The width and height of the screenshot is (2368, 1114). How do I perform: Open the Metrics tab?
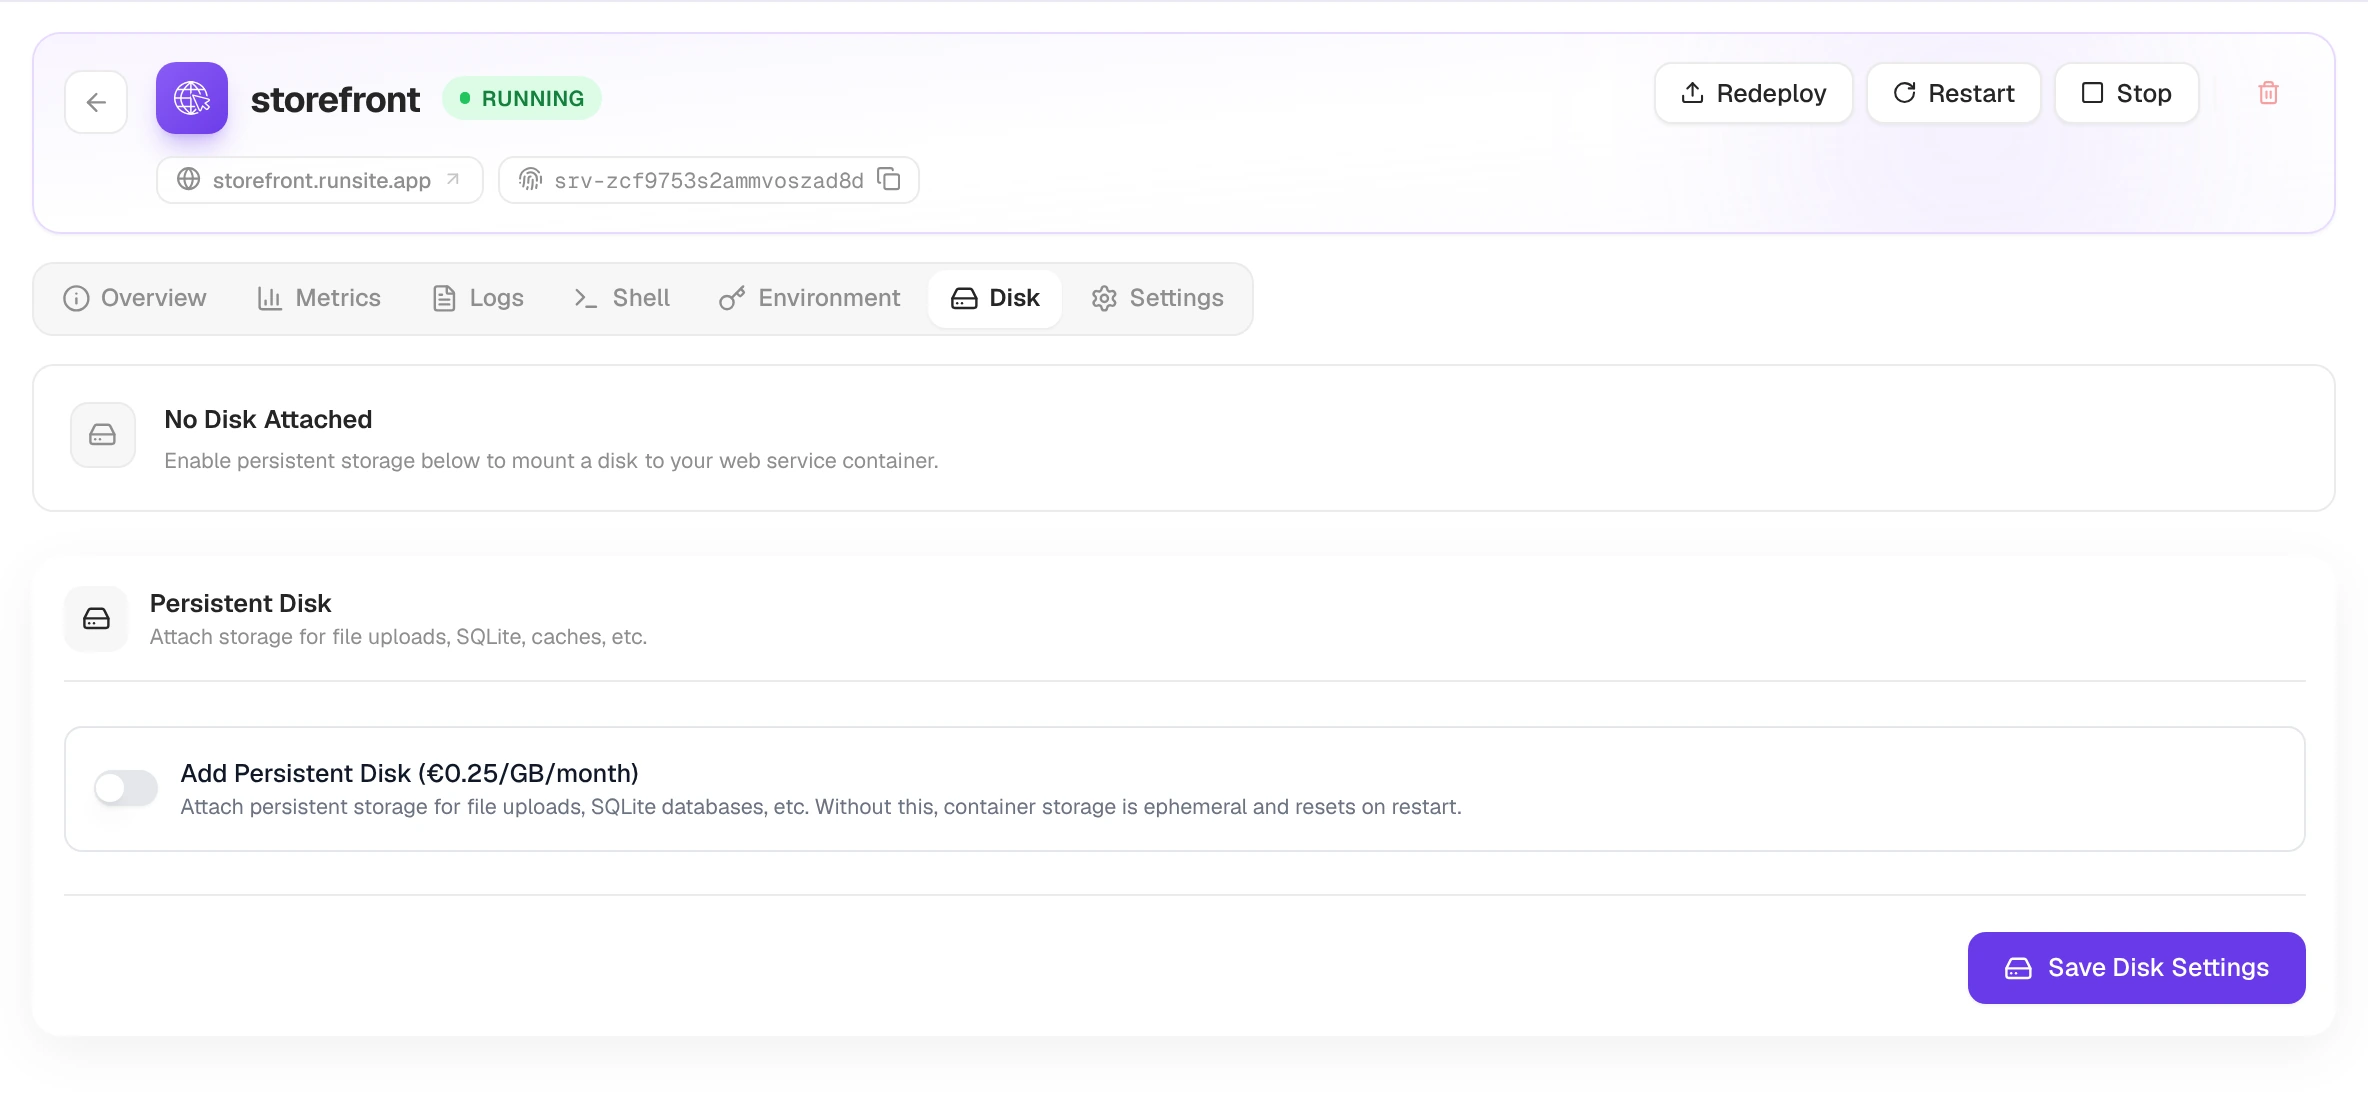pyautogui.click(x=319, y=298)
